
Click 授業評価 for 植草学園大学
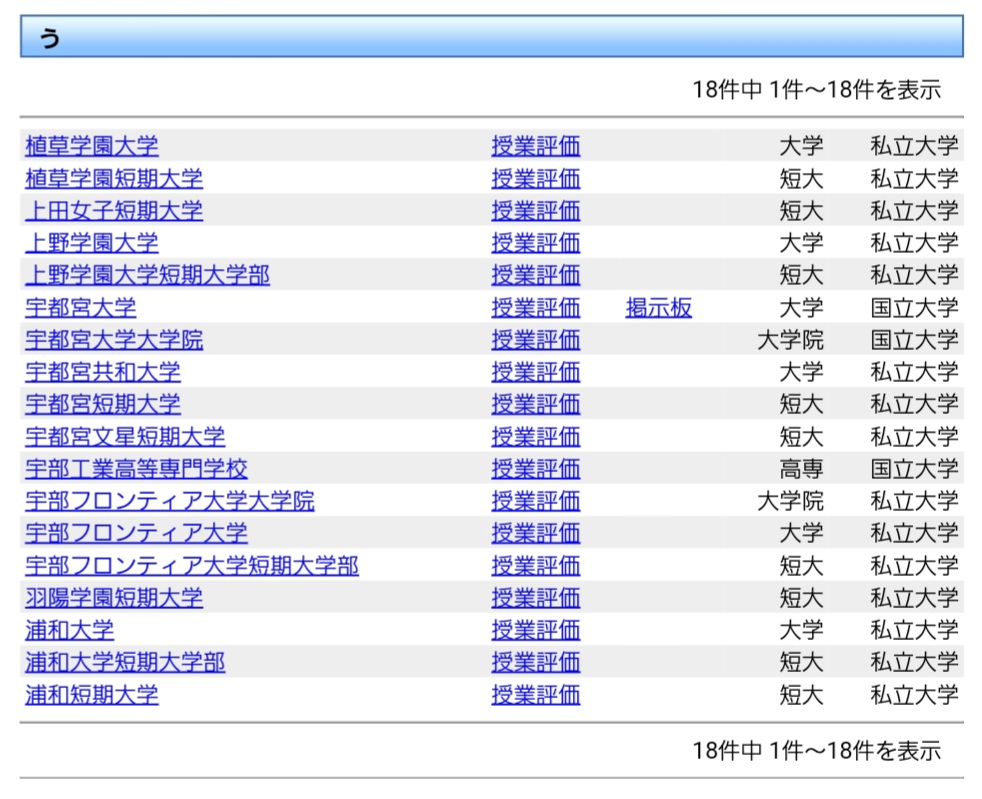pyautogui.click(x=535, y=146)
